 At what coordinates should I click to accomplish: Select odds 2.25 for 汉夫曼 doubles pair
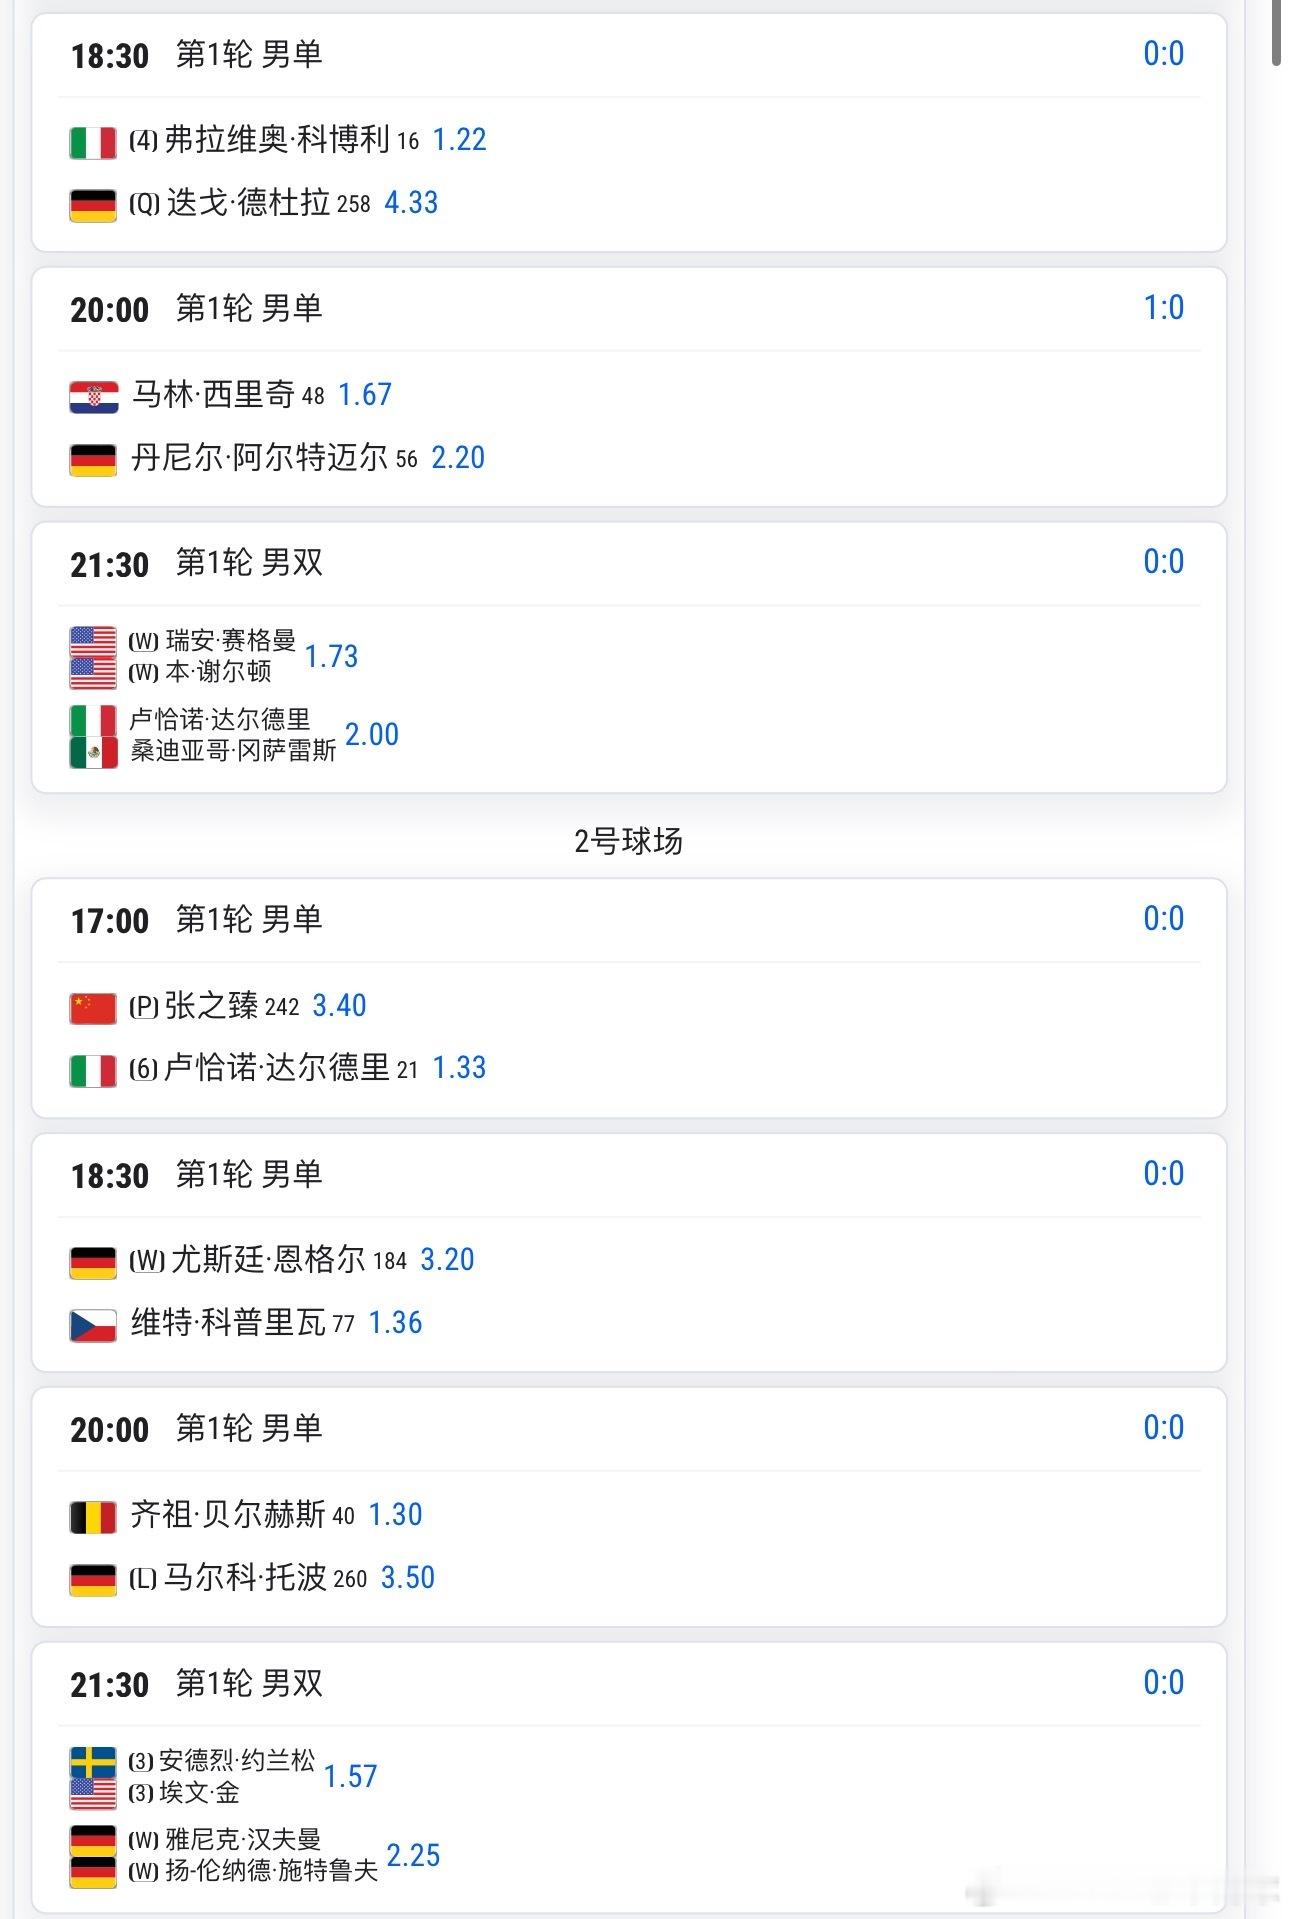click(x=413, y=1855)
